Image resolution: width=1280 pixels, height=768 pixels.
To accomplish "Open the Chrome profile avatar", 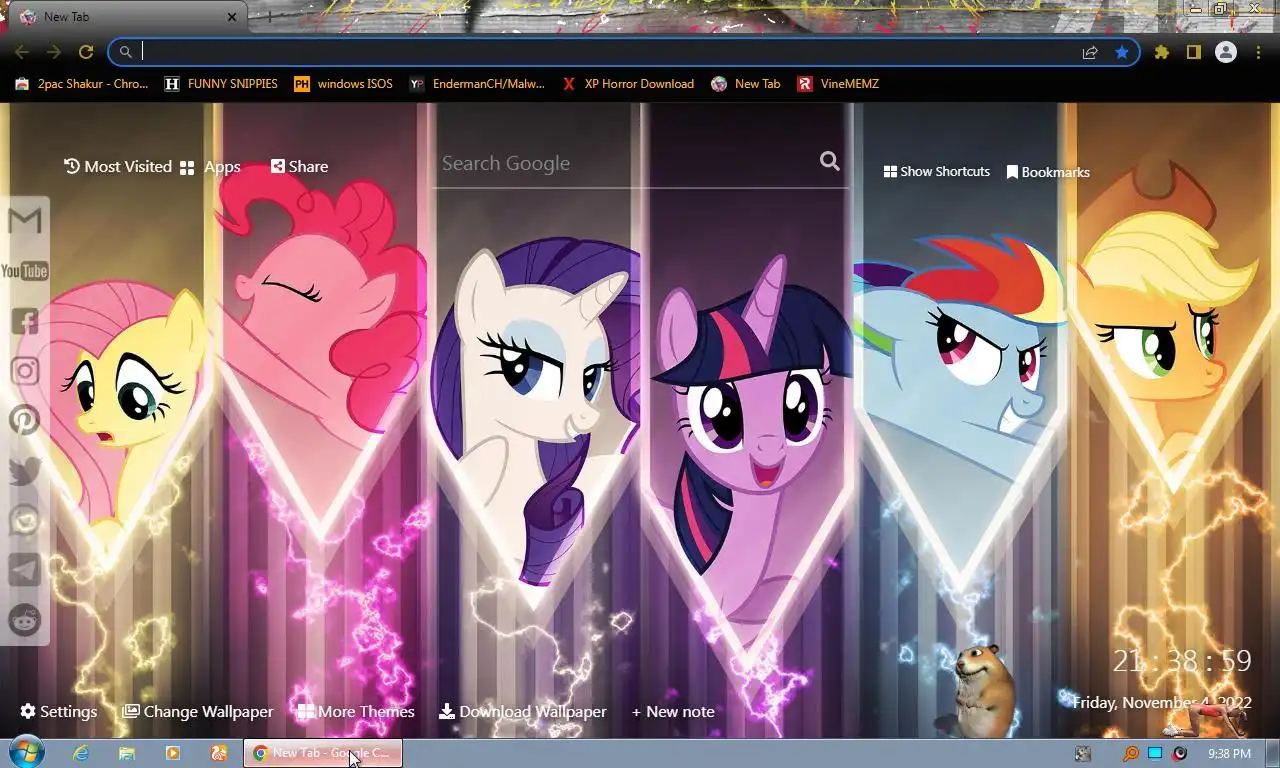I will [x=1225, y=52].
